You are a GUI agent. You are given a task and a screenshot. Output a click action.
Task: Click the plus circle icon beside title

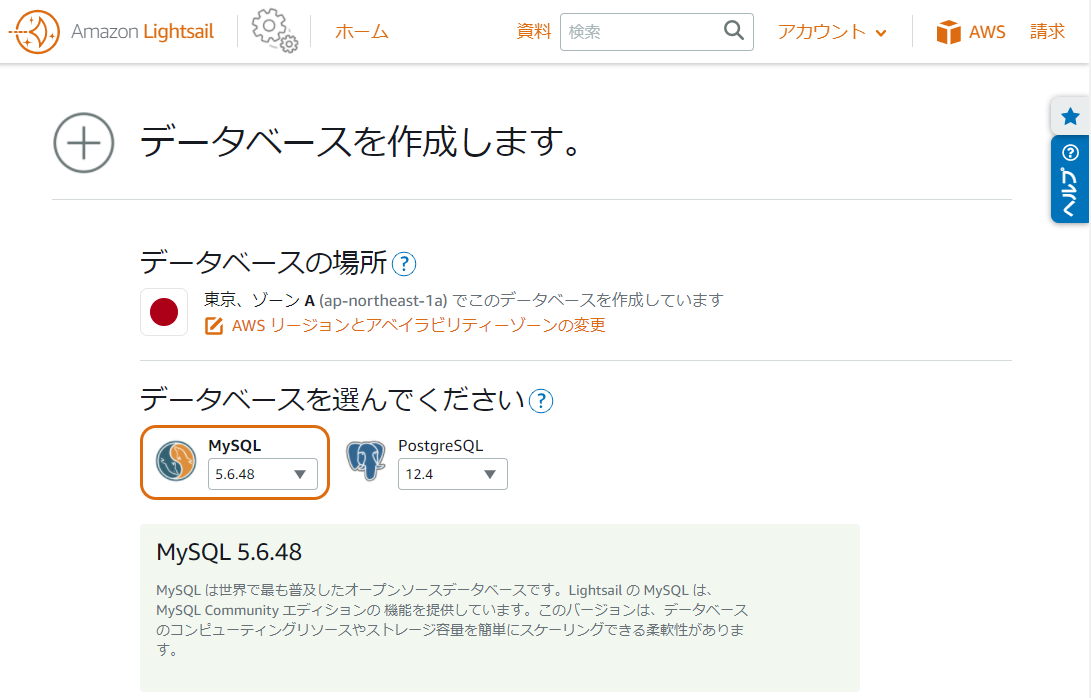pos(83,143)
